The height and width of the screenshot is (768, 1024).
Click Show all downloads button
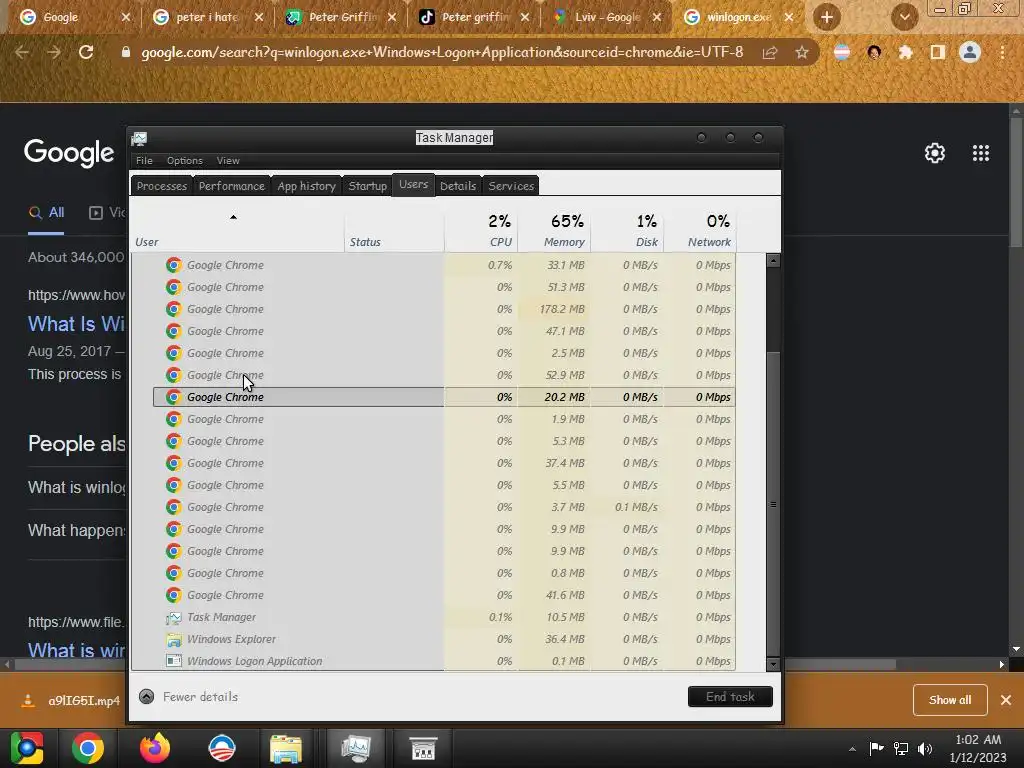(x=950, y=700)
